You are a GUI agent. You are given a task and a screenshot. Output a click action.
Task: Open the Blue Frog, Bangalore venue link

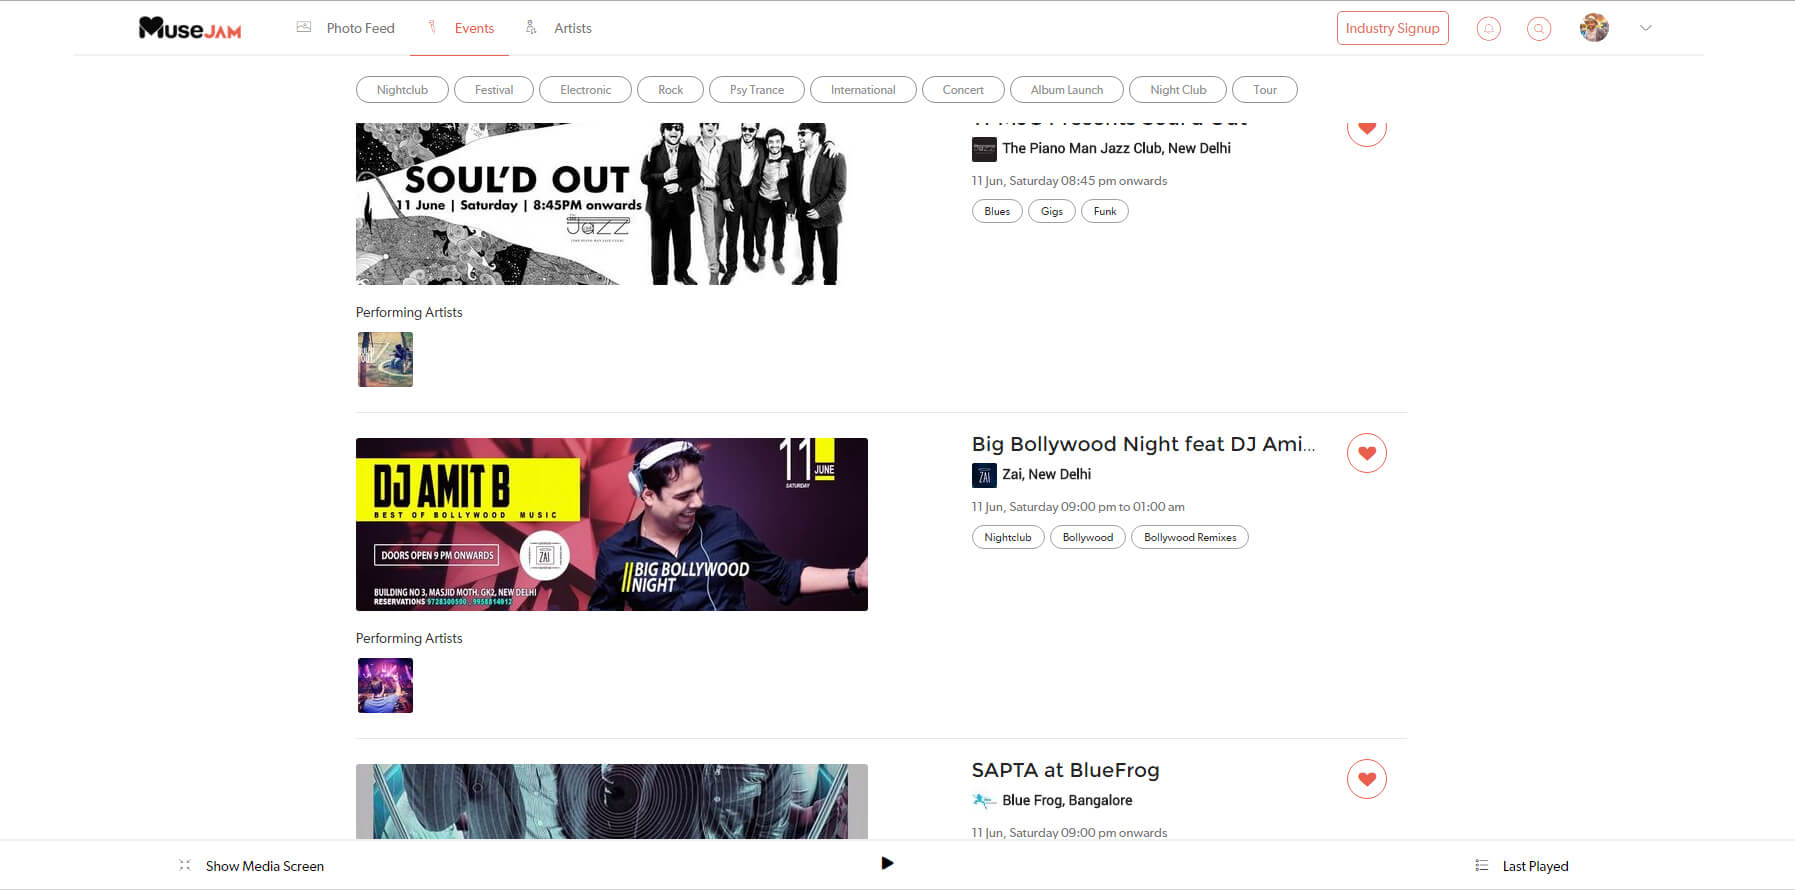pos(1067,800)
